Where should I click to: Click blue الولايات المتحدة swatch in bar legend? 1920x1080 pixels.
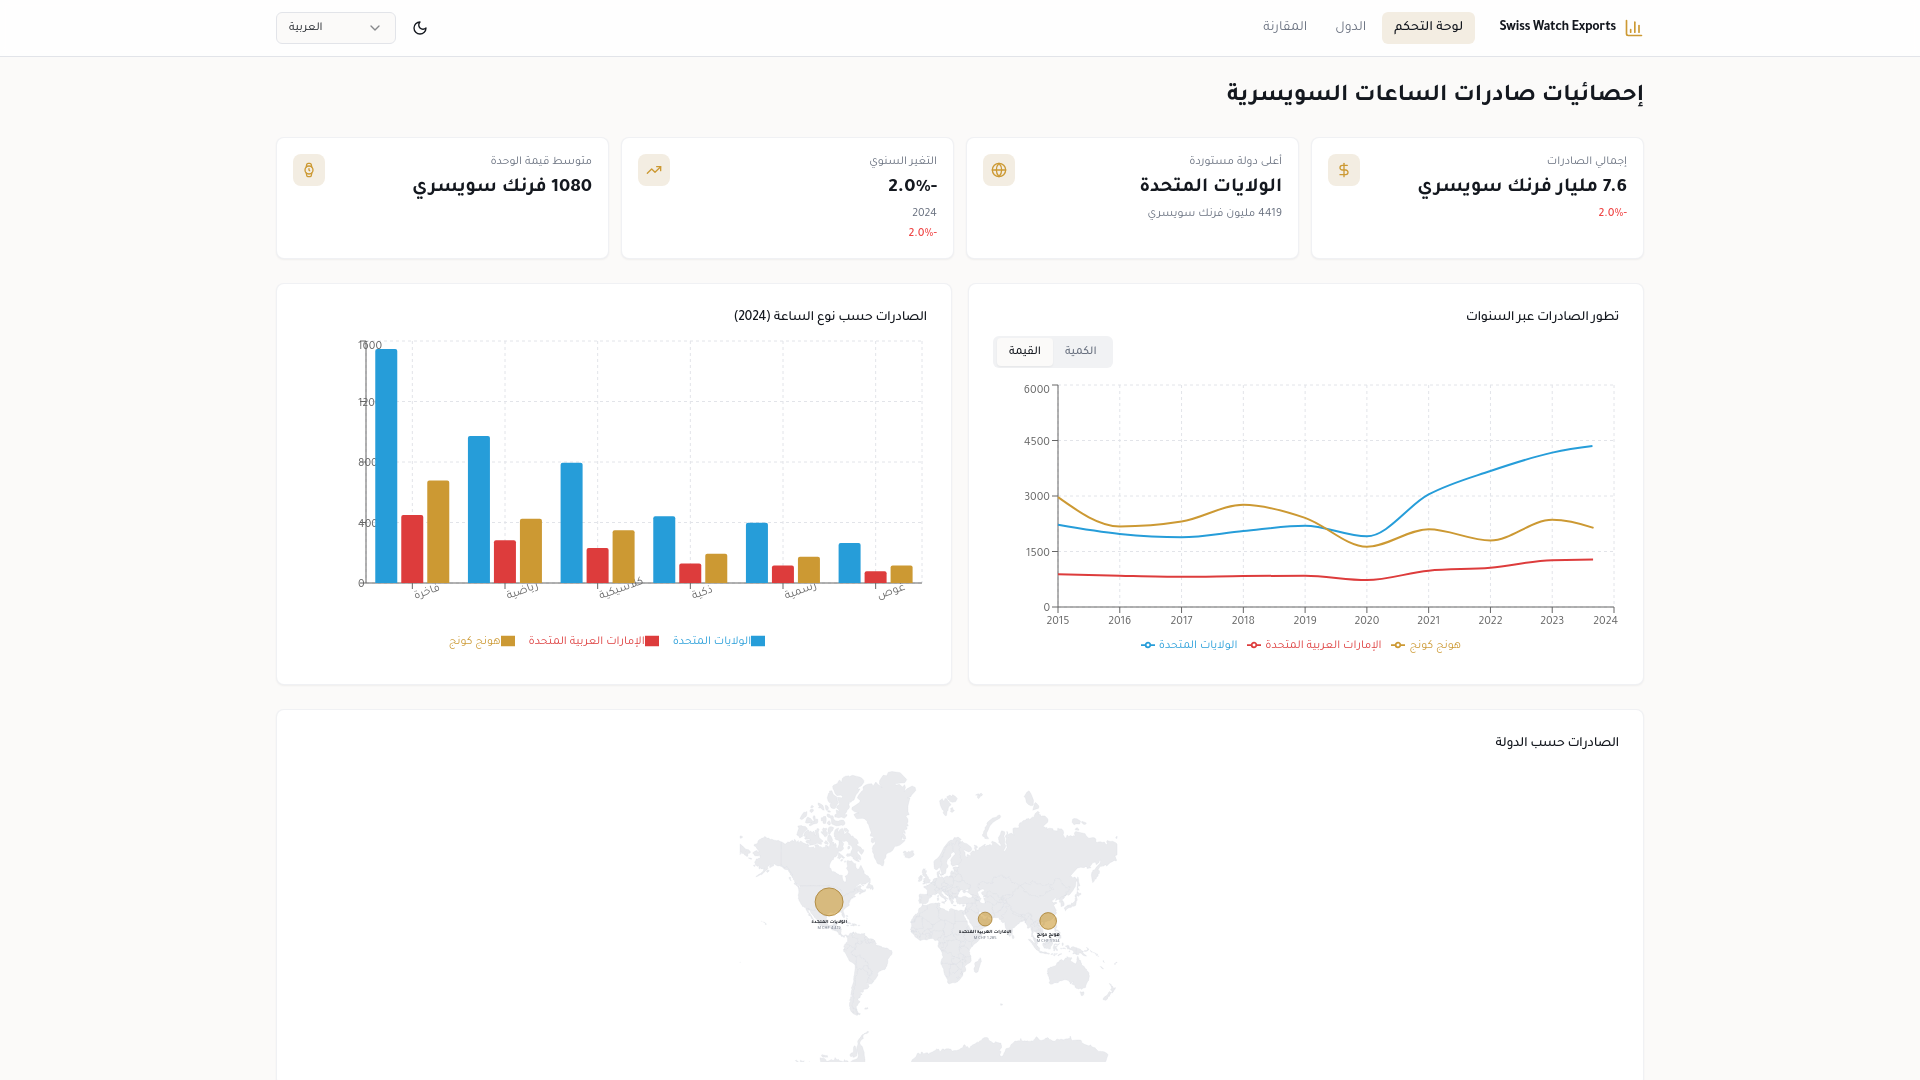click(x=758, y=642)
